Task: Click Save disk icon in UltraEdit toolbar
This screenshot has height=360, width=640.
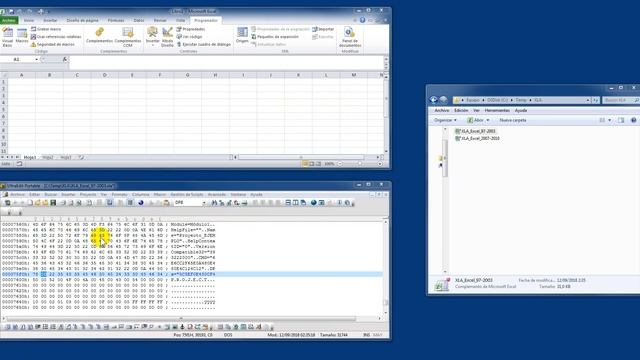Action: click(x=53, y=202)
